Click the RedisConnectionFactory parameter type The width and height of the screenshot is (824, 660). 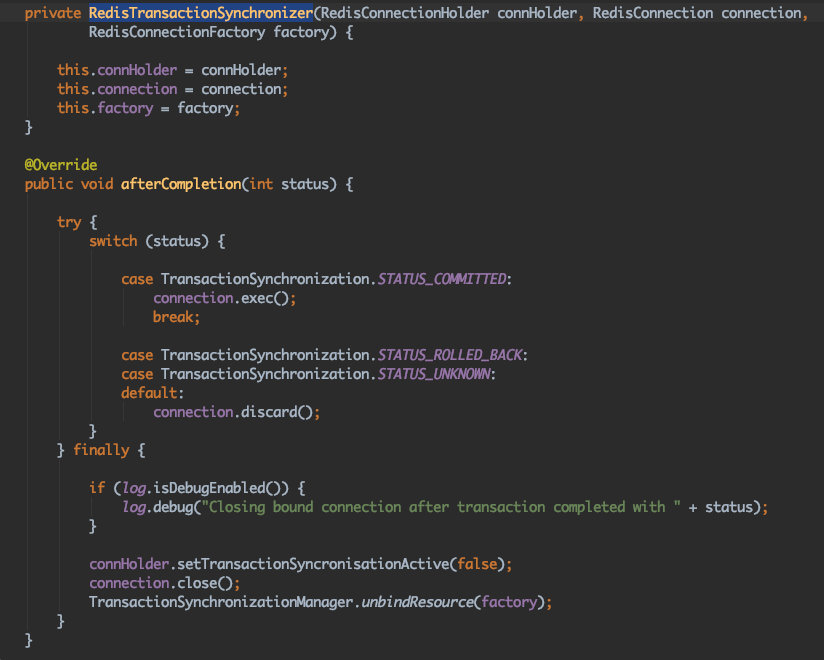177,32
